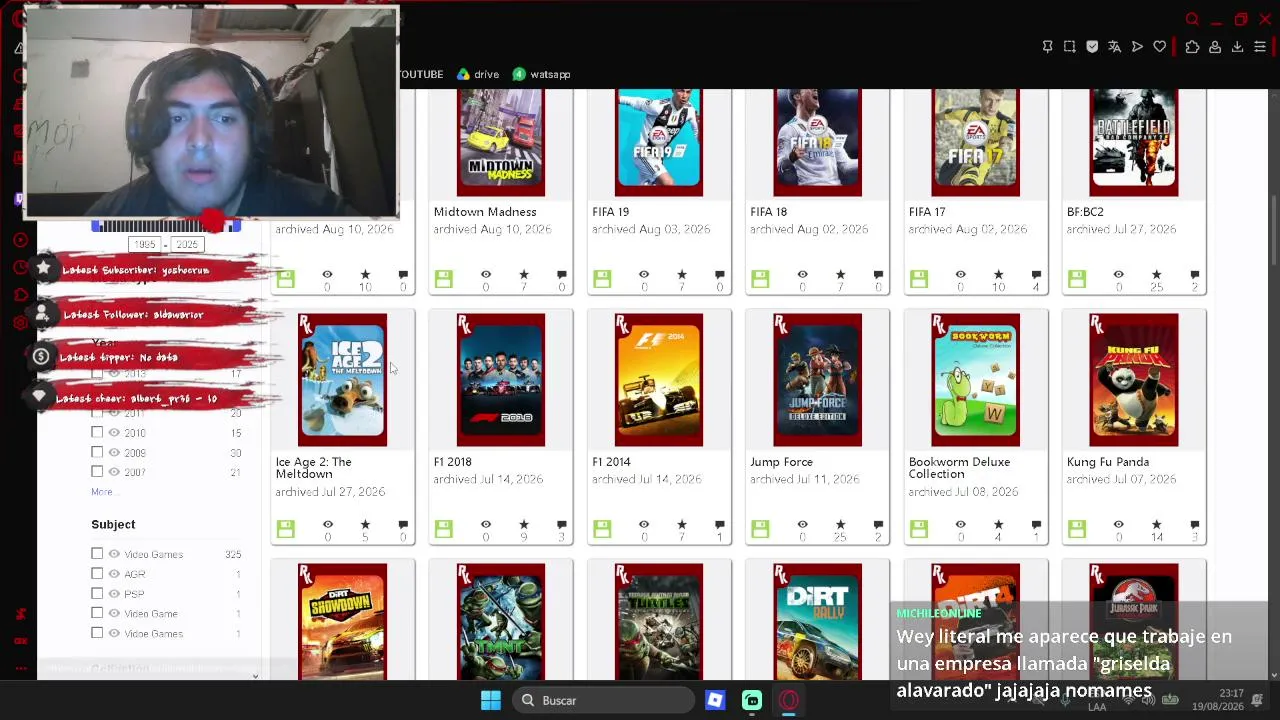Click the views eye icon on Jump Force
This screenshot has width=1280, height=720.
pos(802,525)
